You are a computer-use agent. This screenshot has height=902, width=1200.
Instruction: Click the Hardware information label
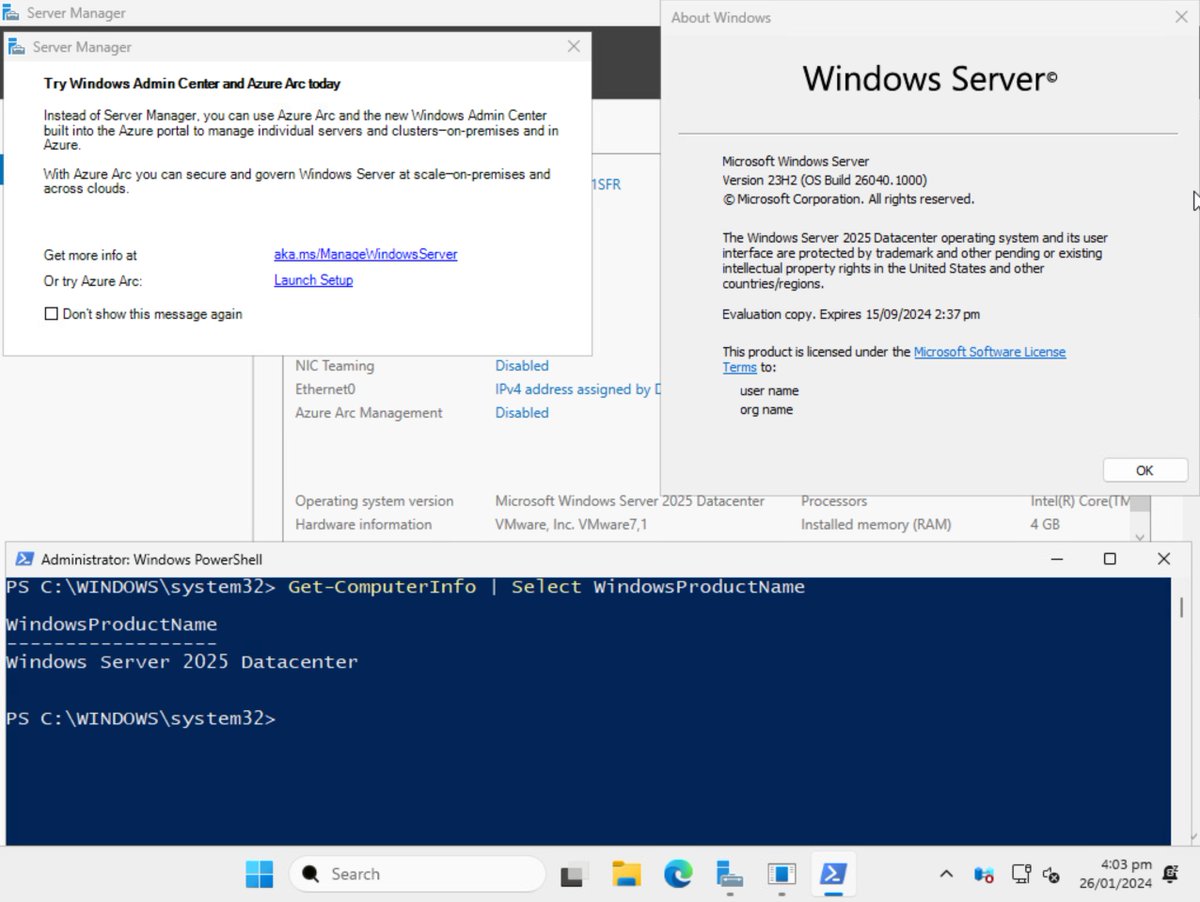coord(363,524)
